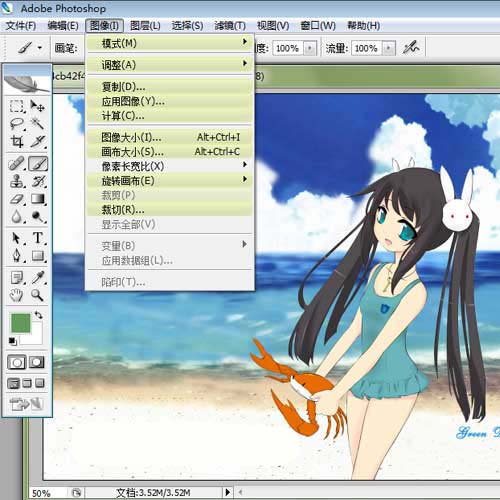Select the Brush tool in toolbox
The width and height of the screenshot is (500, 500).
pyautogui.click(x=38, y=164)
